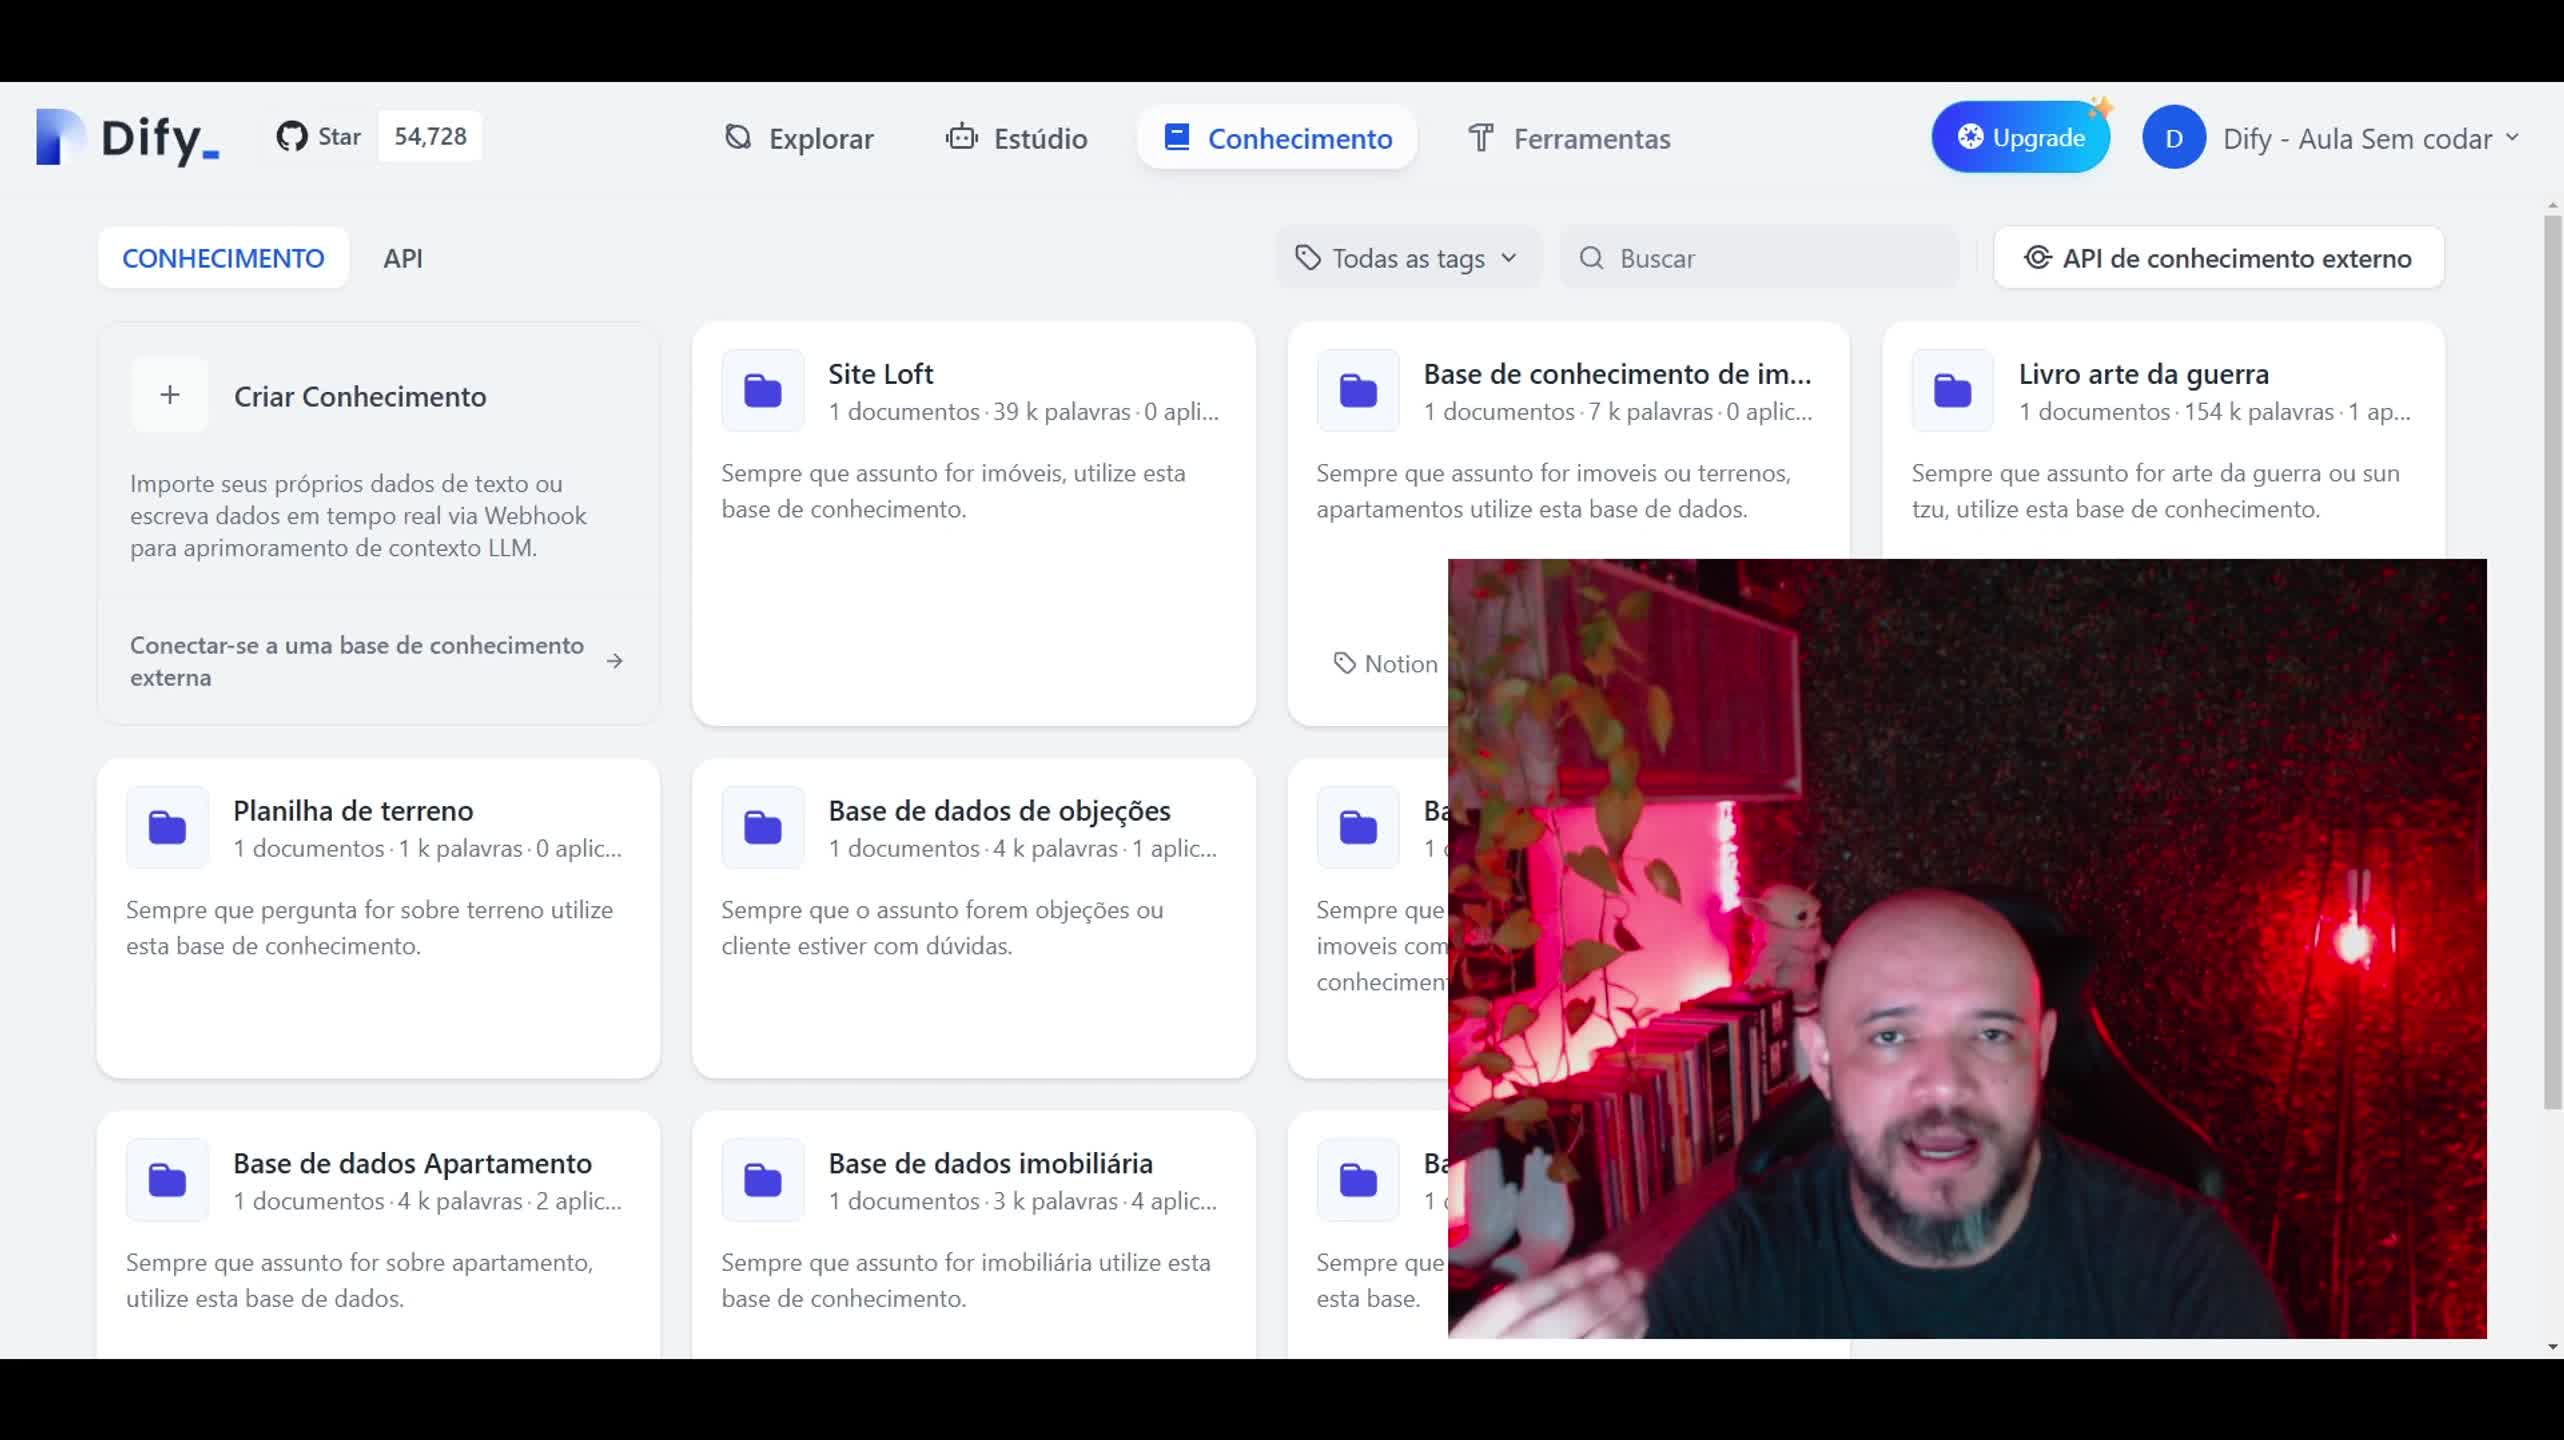Image resolution: width=2564 pixels, height=1440 pixels.
Task: Click the Upgrade button
Action: pyautogui.click(x=2020, y=138)
